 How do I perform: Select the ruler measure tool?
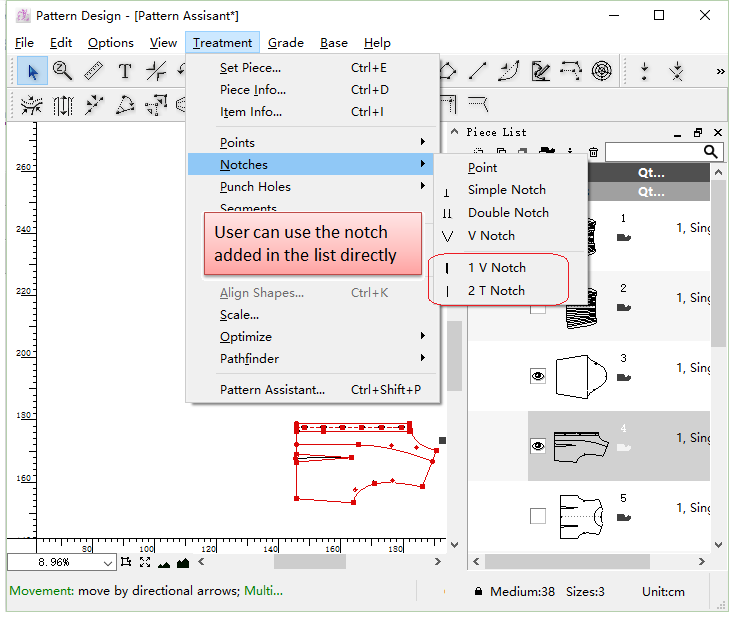(93, 71)
